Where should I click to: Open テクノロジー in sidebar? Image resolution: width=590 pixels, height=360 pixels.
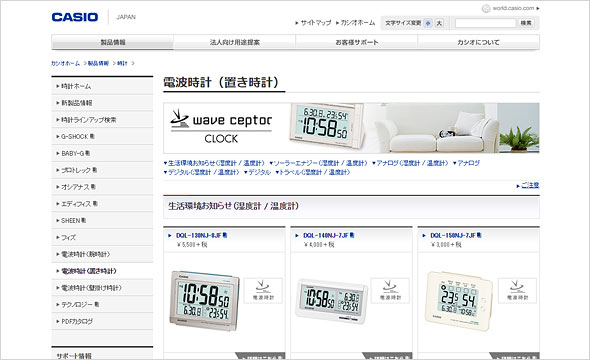tap(102, 304)
